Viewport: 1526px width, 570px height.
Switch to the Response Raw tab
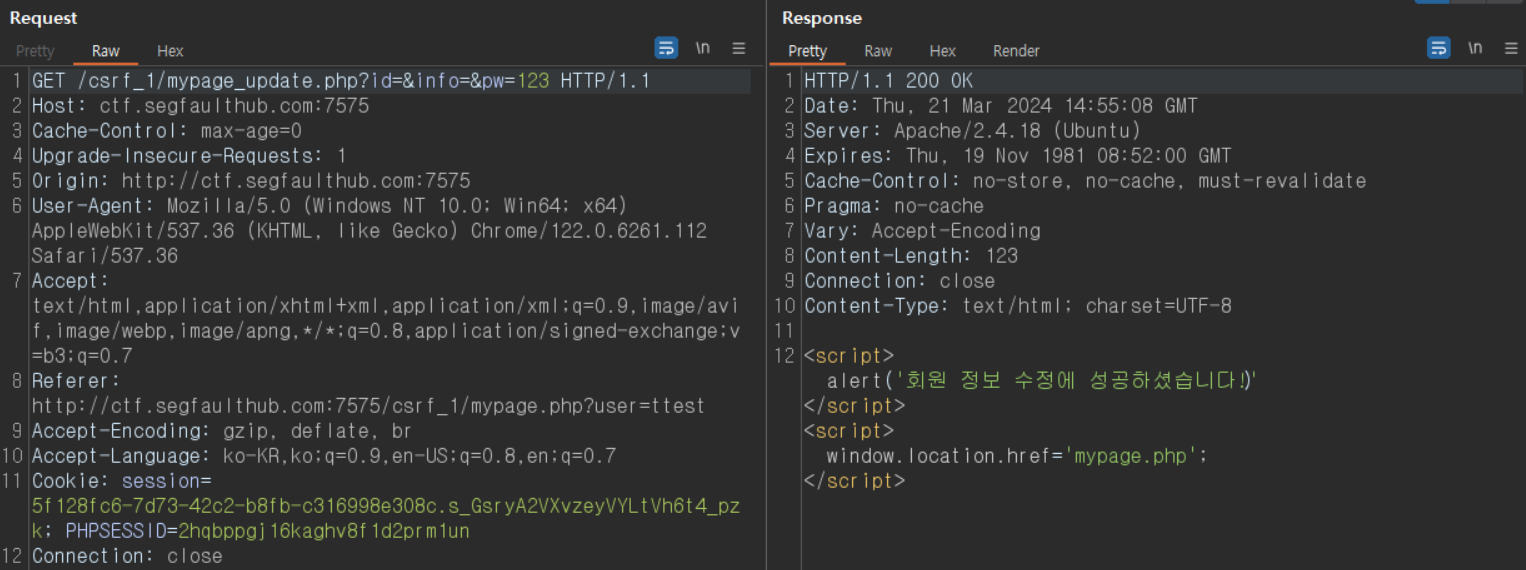[878, 51]
